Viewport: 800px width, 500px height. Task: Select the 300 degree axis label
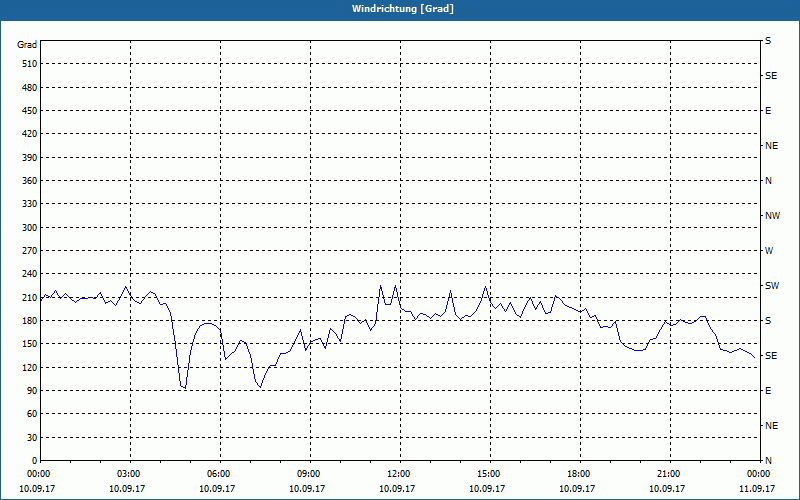30,228
